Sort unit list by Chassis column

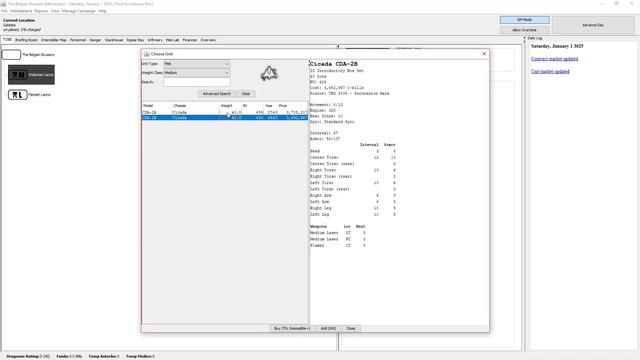[180, 106]
